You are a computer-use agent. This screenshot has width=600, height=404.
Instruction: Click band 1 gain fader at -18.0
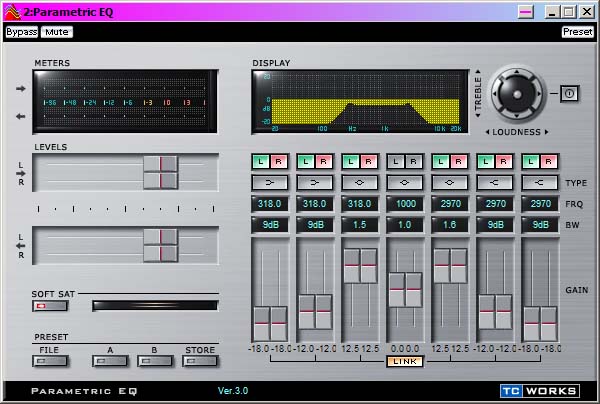(x=270, y=324)
